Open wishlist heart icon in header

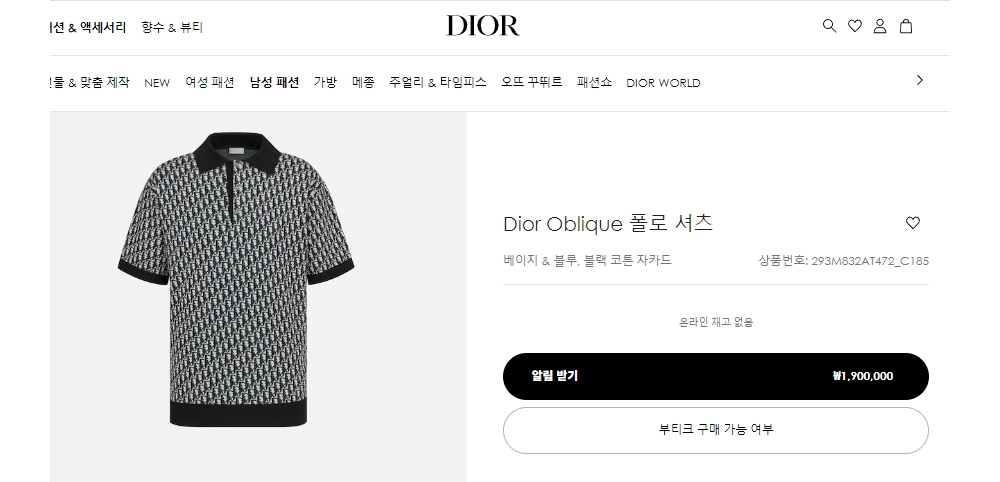[x=855, y=26]
